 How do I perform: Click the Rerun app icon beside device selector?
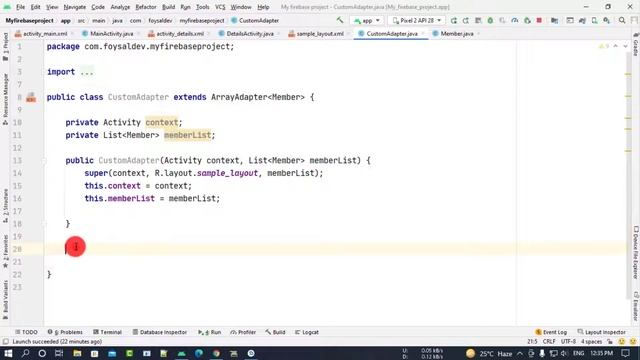point(453,20)
